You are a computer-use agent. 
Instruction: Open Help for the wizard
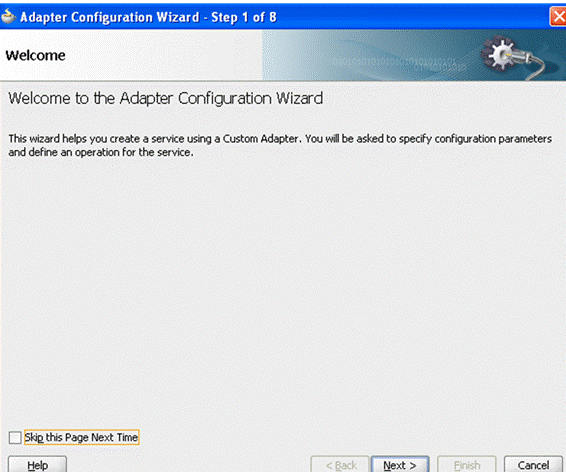[37, 465]
